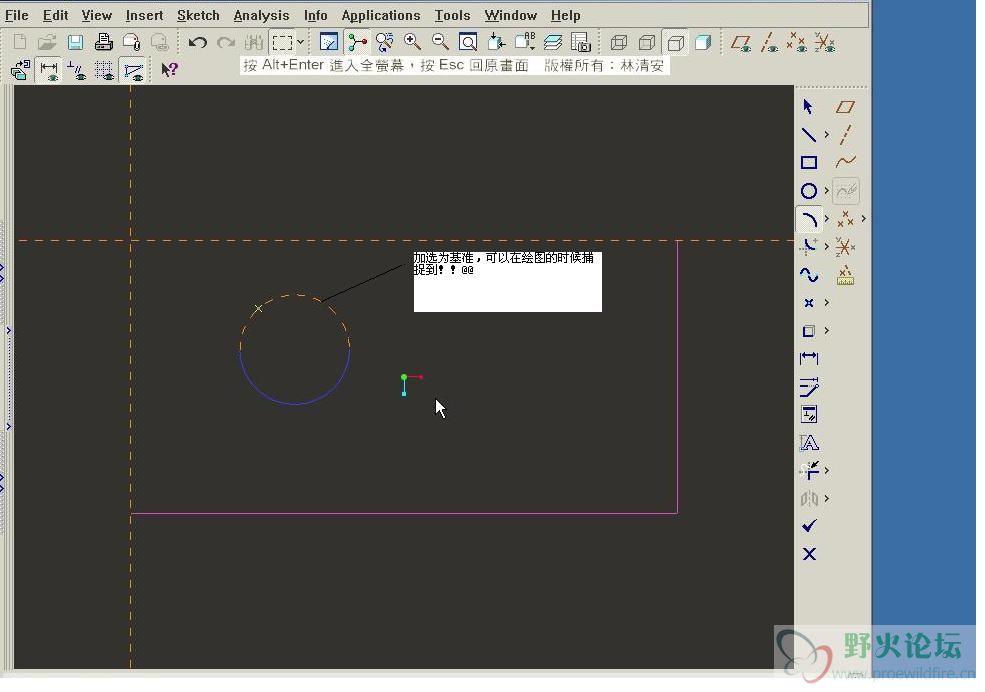This screenshot has height=692, width=985.
Task: Click the Use Edge tool
Action: coord(808,330)
